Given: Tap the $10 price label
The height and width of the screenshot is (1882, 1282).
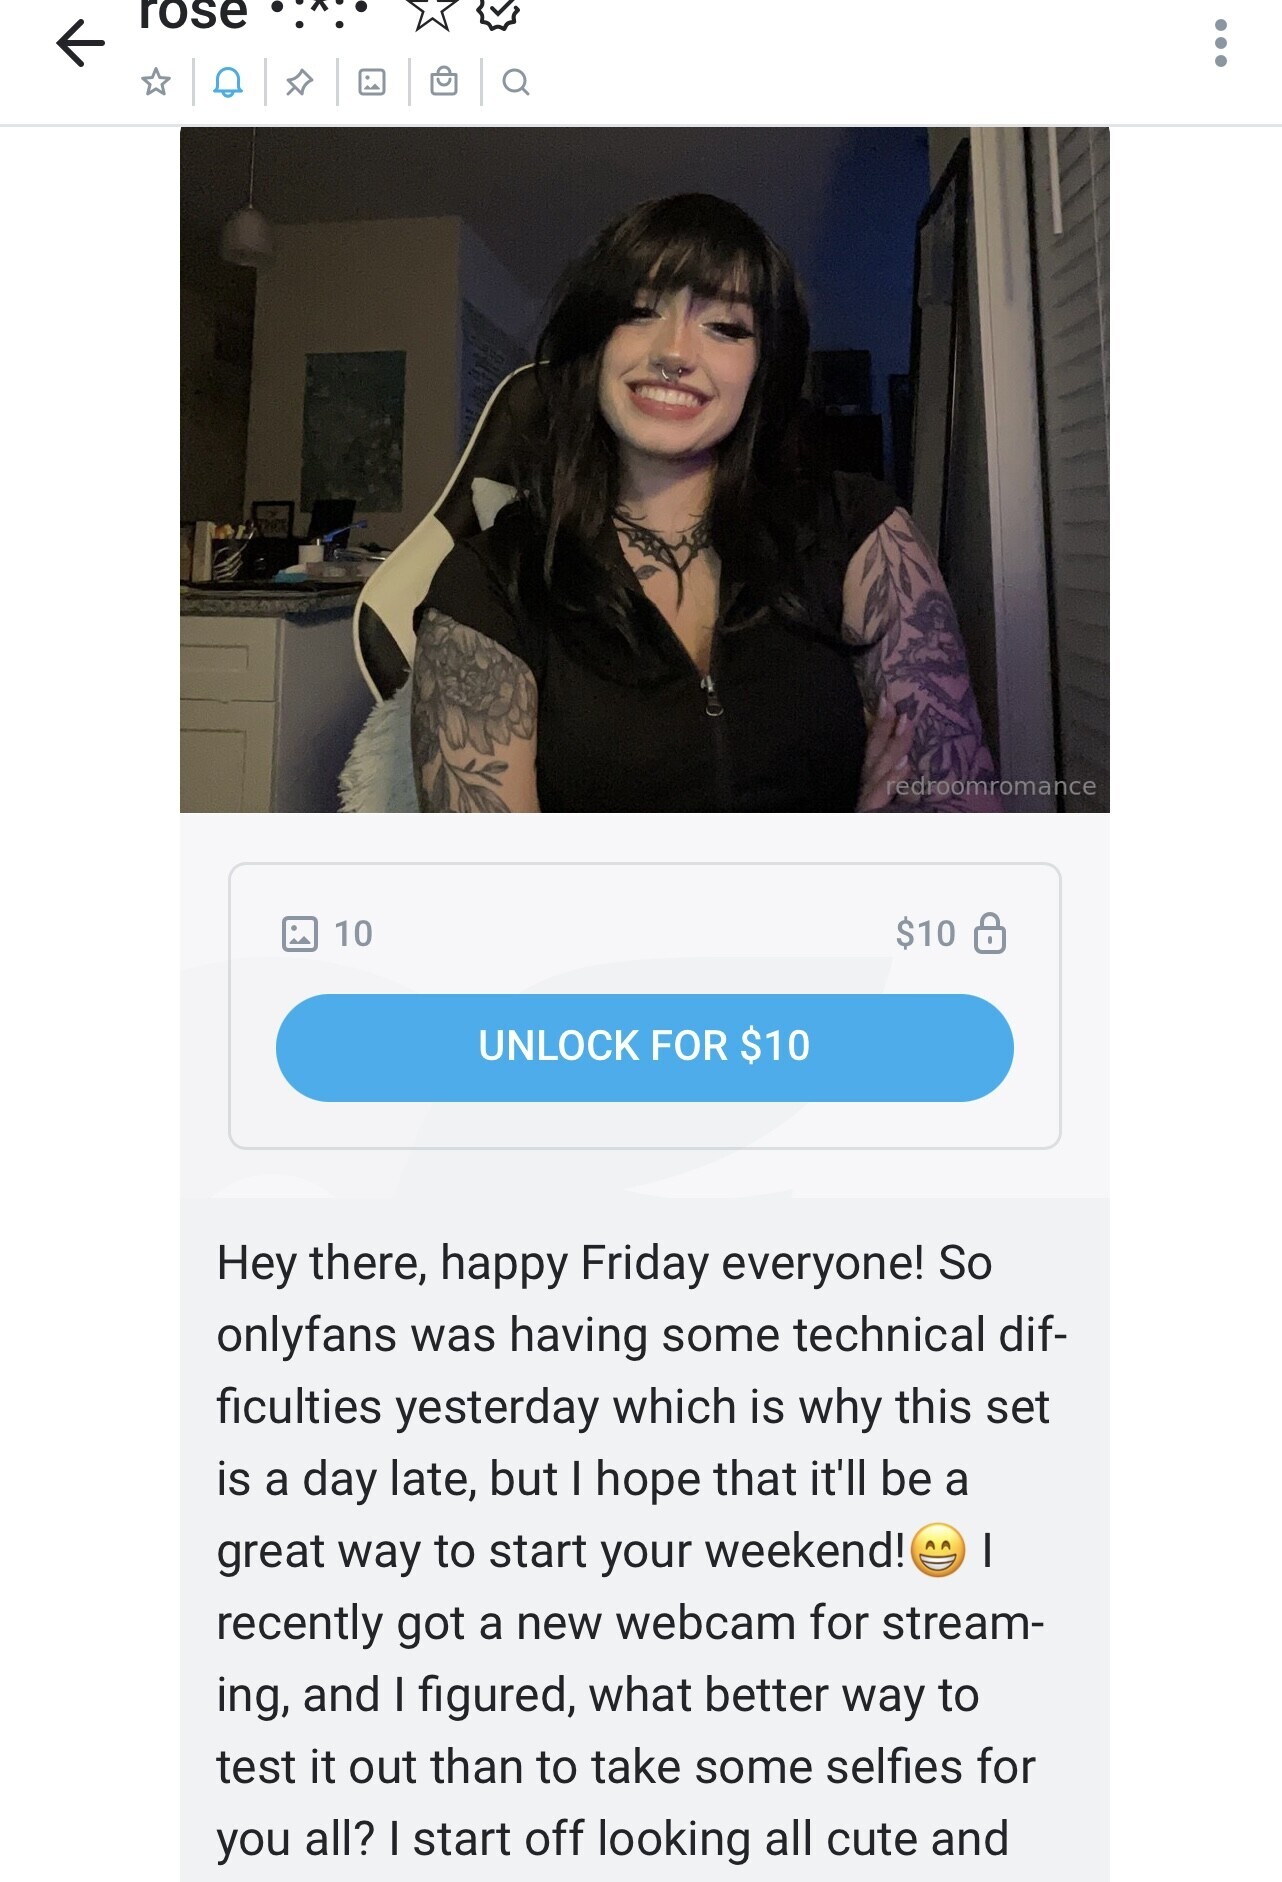Looking at the screenshot, I should [925, 933].
